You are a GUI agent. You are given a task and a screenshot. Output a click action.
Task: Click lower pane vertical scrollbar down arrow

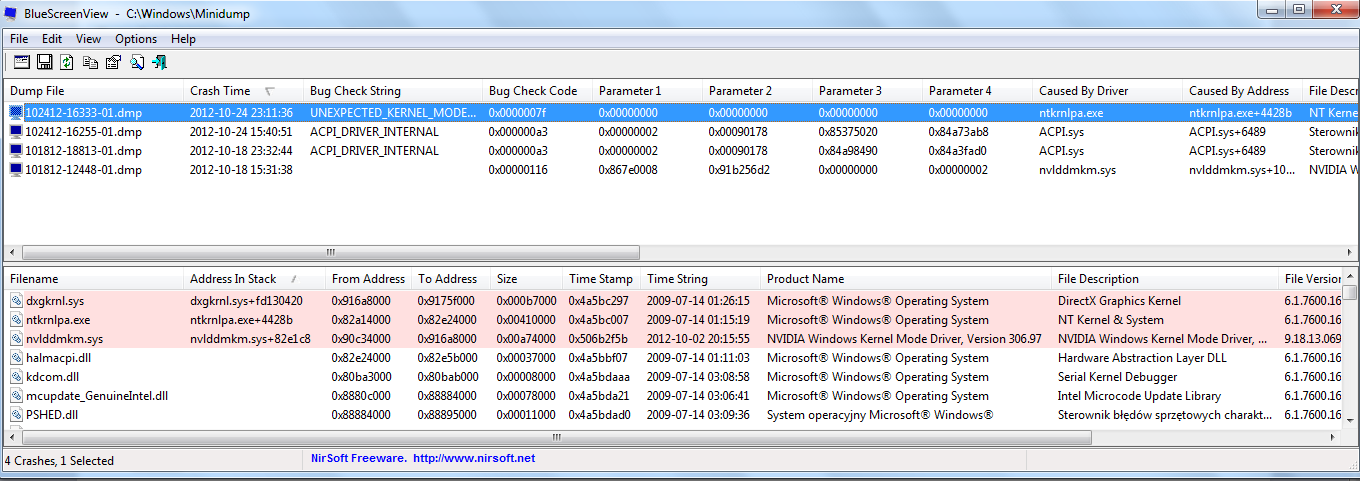[x=1350, y=421]
